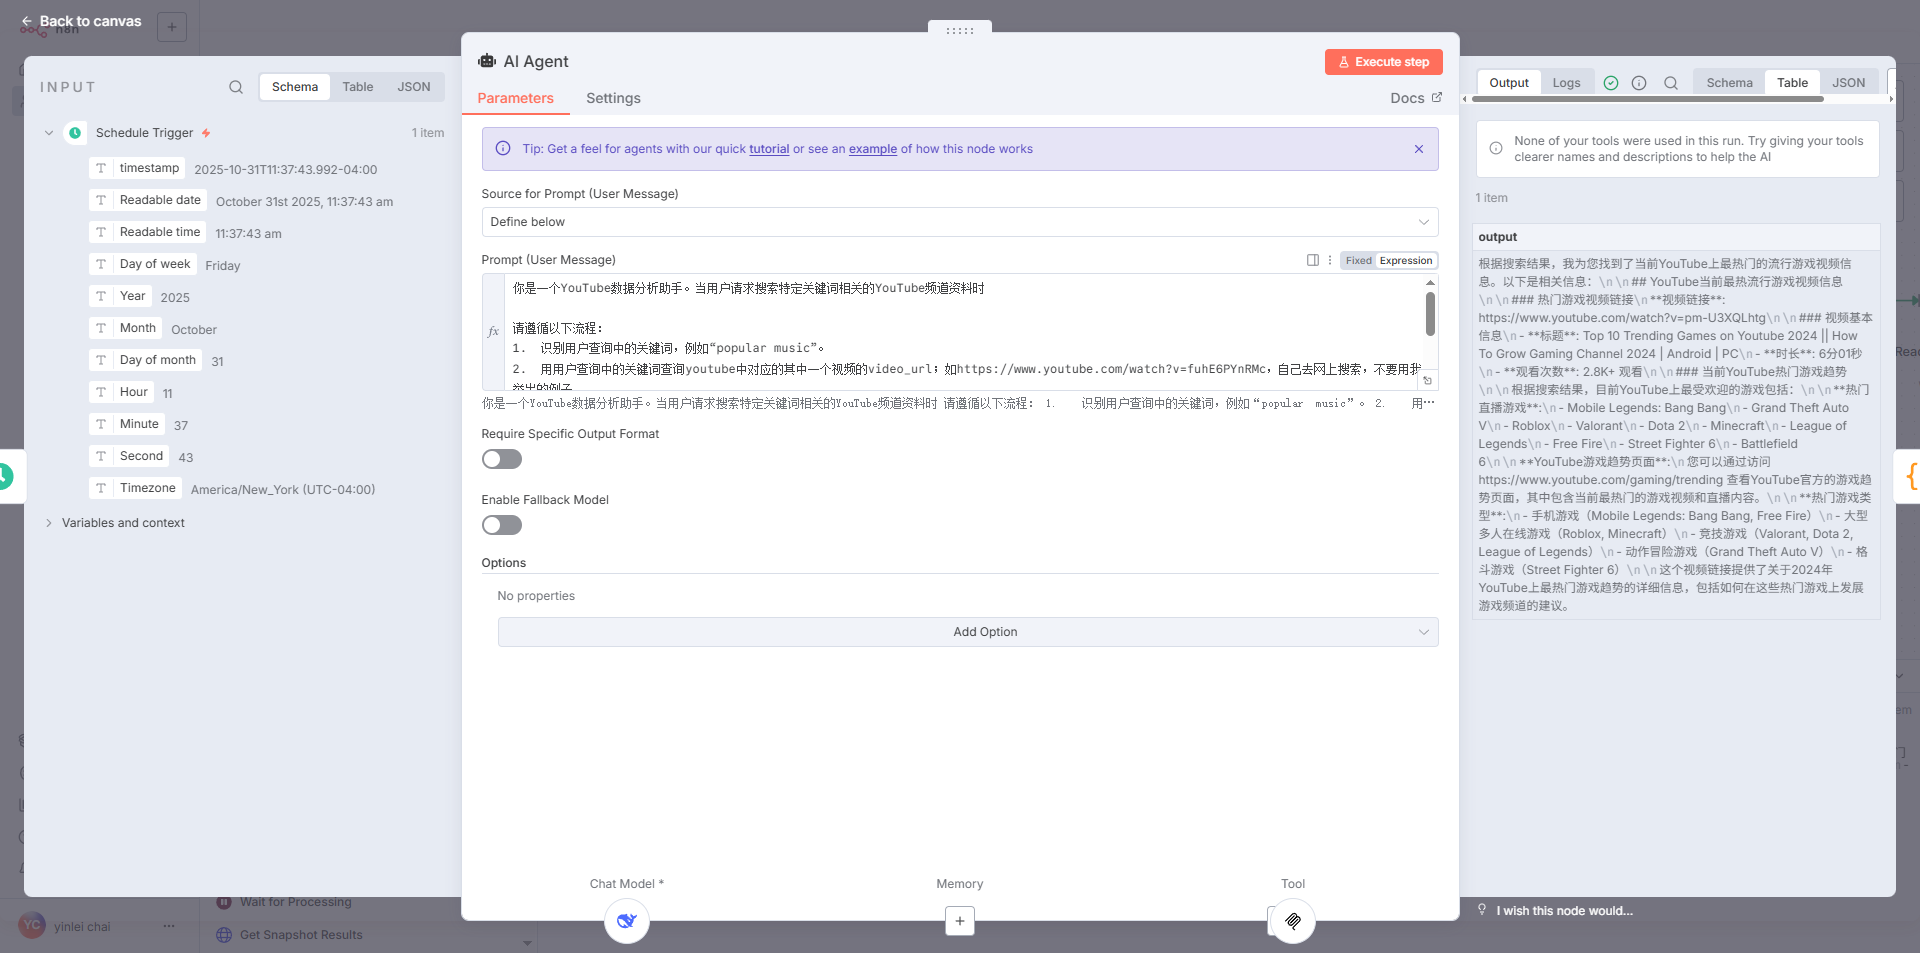
Task: Click the type icon next to Timezone
Action: coord(101,488)
